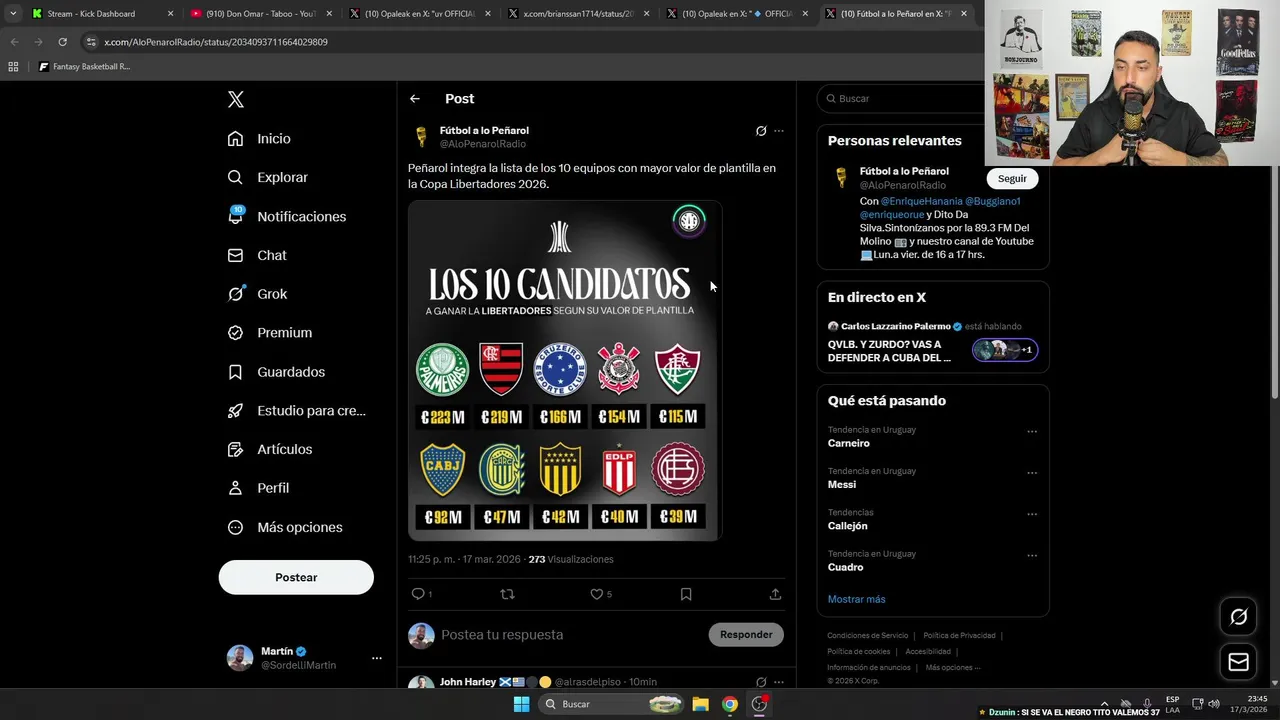The width and height of the screenshot is (1280, 720).
Task: Expand Más opciones menu
Action: pyautogui.click(x=285, y=527)
